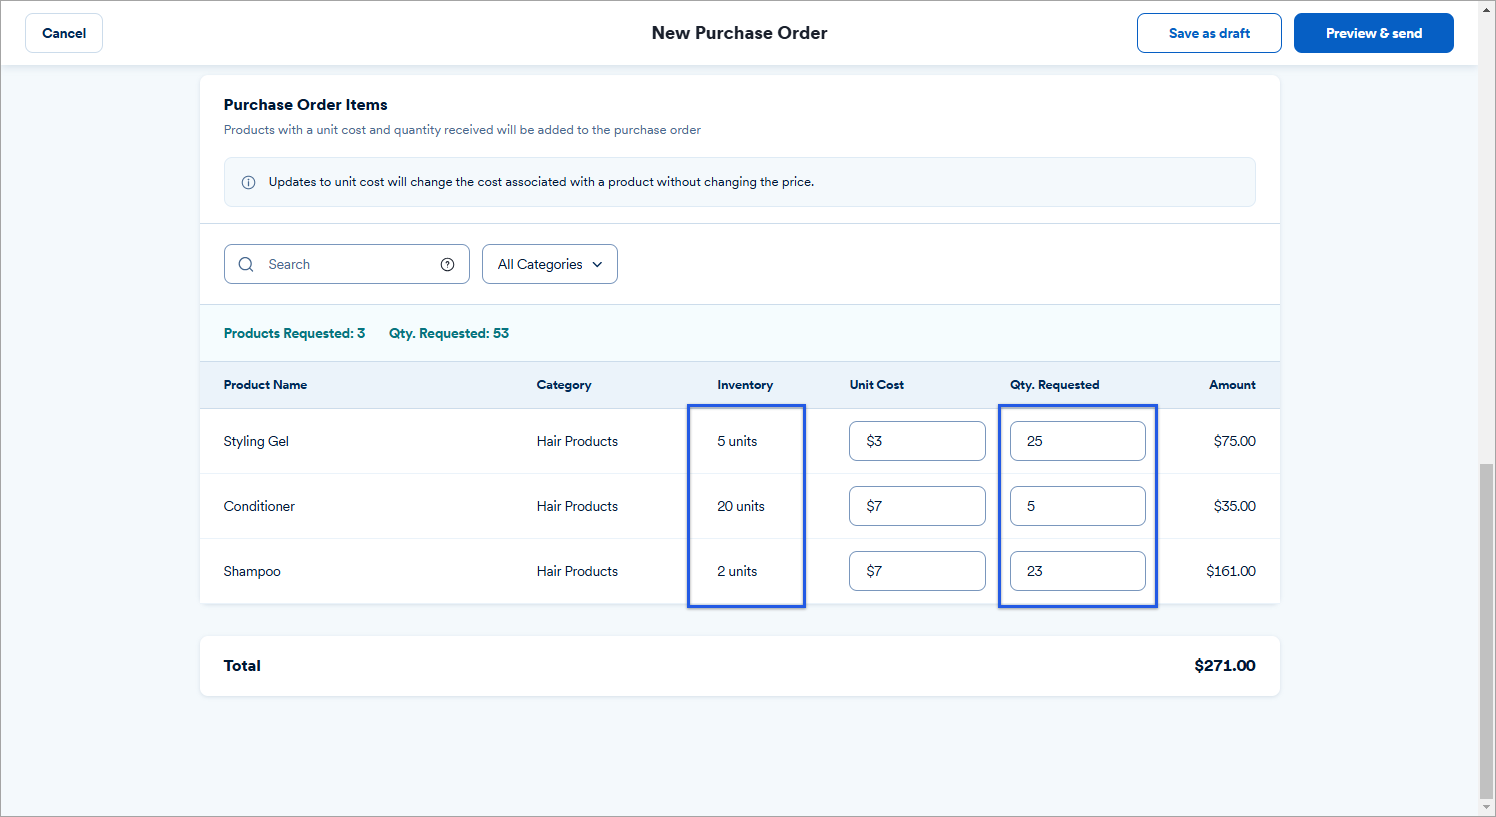Click the Product Name column header

point(265,385)
